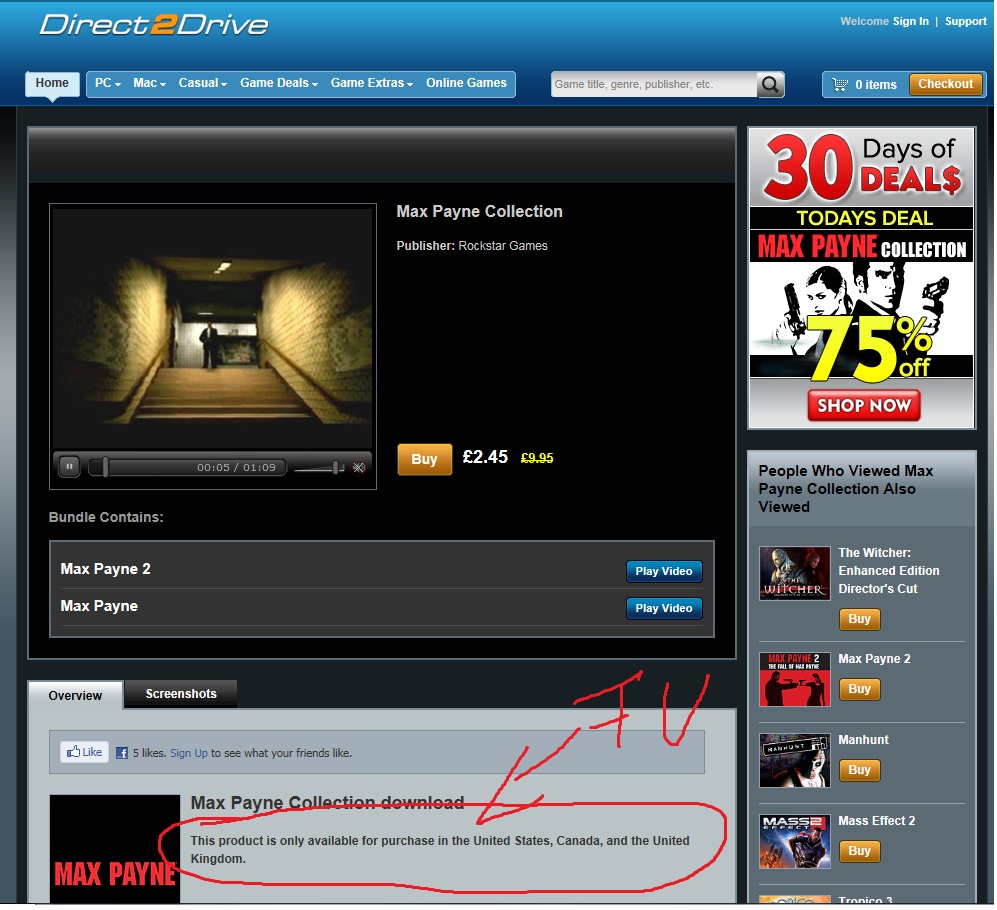The height and width of the screenshot is (910, 997).
Task: Click the Max Payne Collection product heading
Action: pyautogui.click(x=479, y=211)
